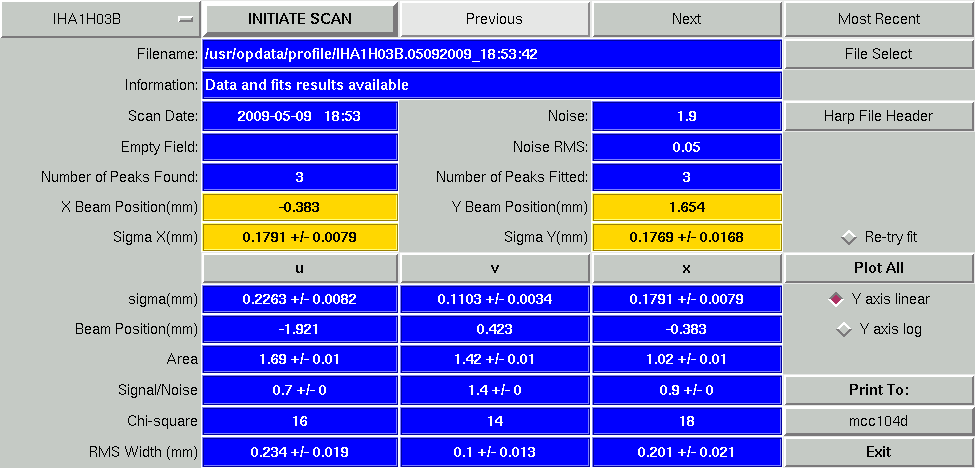The width and height of the screenshot is (975, 468).
Task: Click the Plot All button
Action: [x=879, y=268]
